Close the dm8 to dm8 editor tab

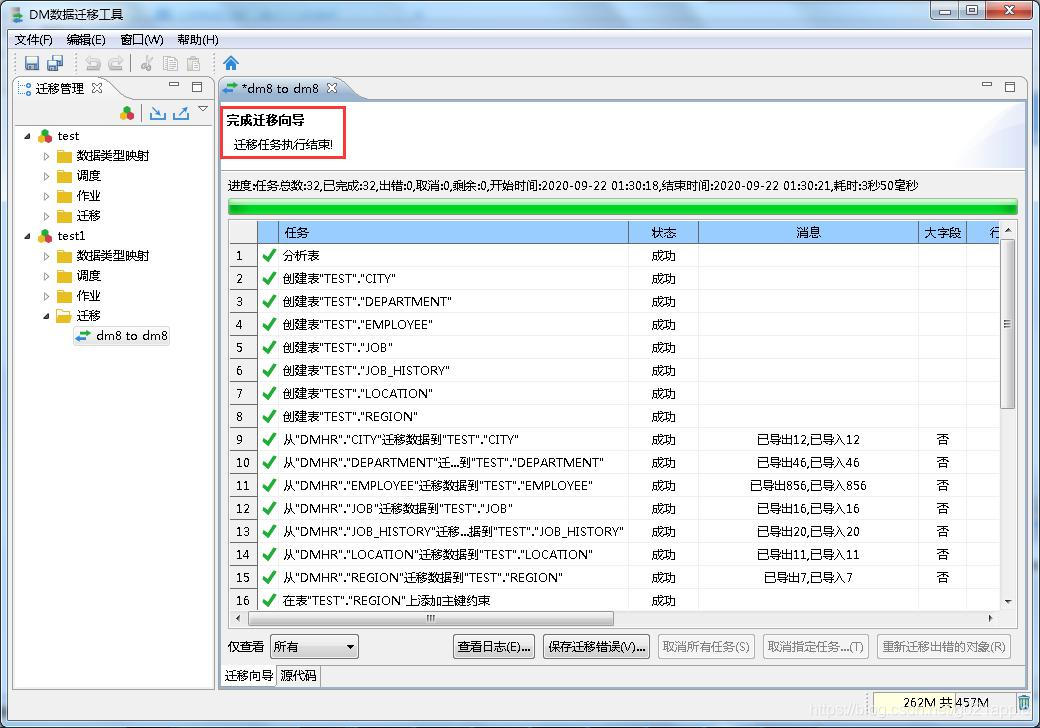point(332,88)
